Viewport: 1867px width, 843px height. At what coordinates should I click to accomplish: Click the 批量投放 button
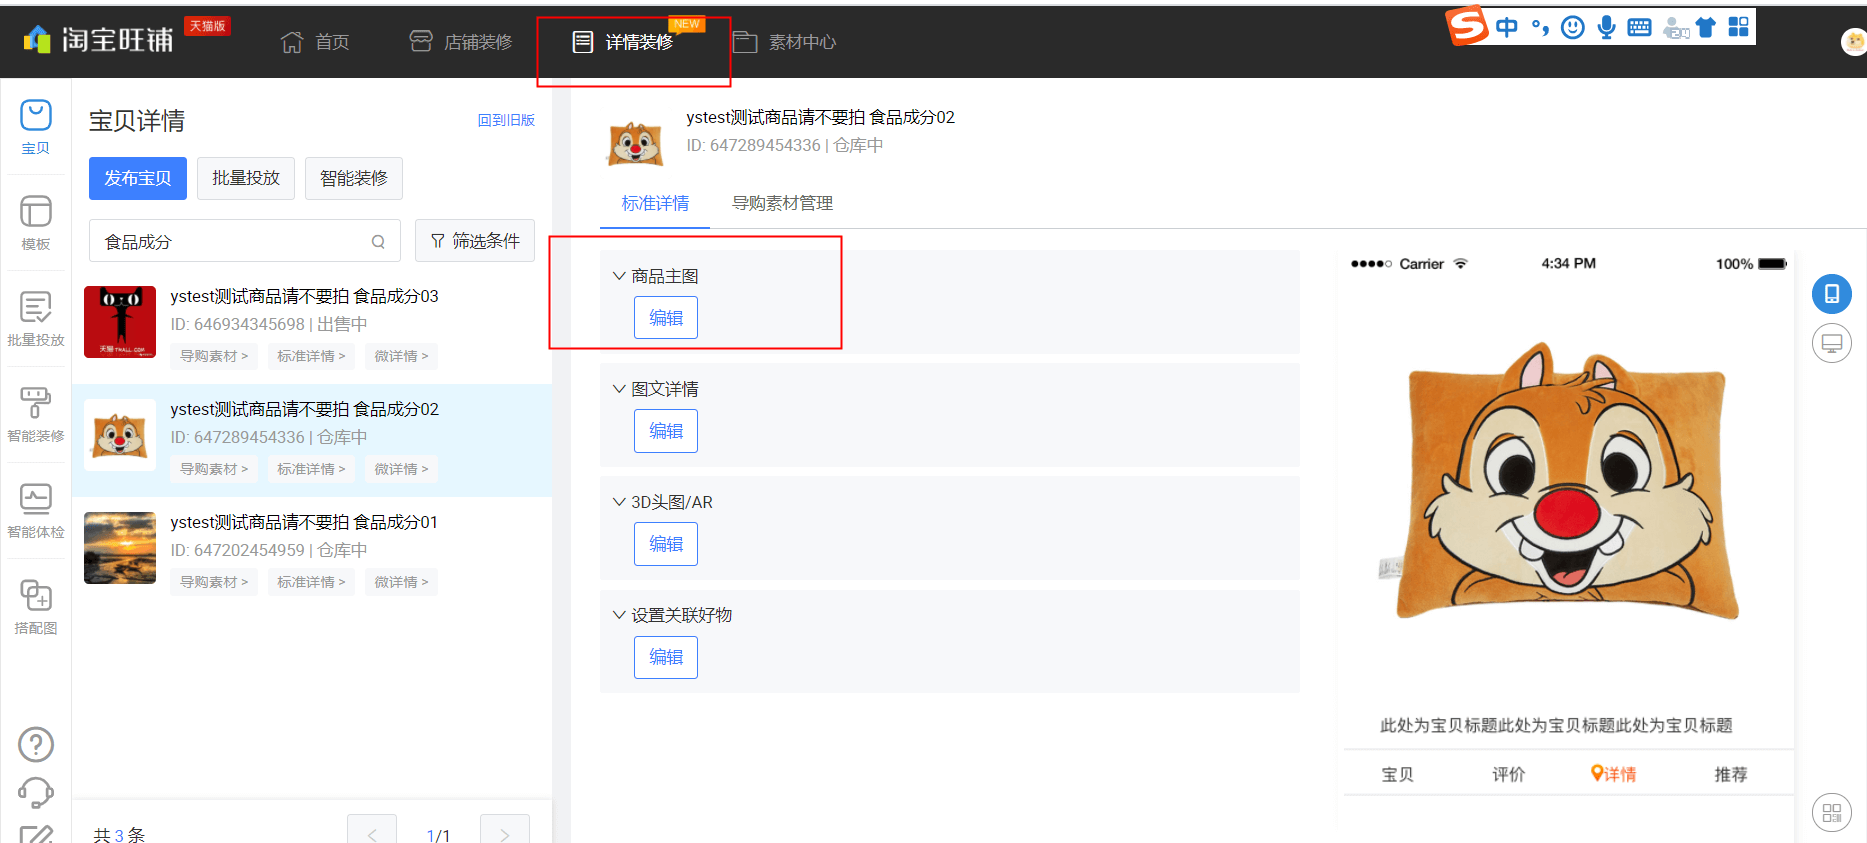(x=246, y=178)
